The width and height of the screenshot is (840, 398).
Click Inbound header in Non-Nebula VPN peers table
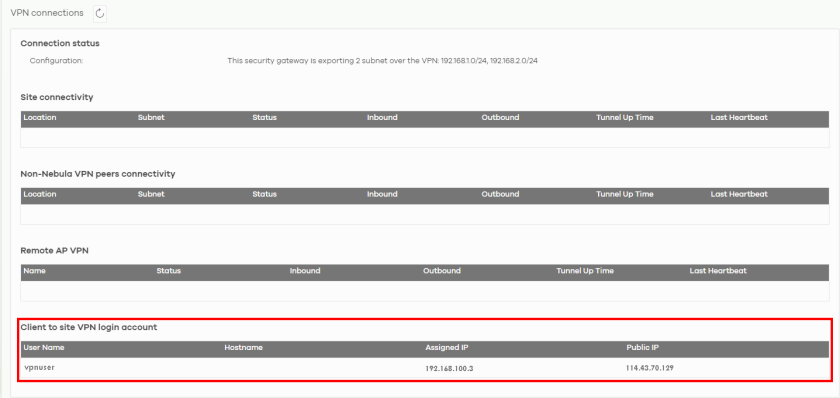(x=382, y=194)
